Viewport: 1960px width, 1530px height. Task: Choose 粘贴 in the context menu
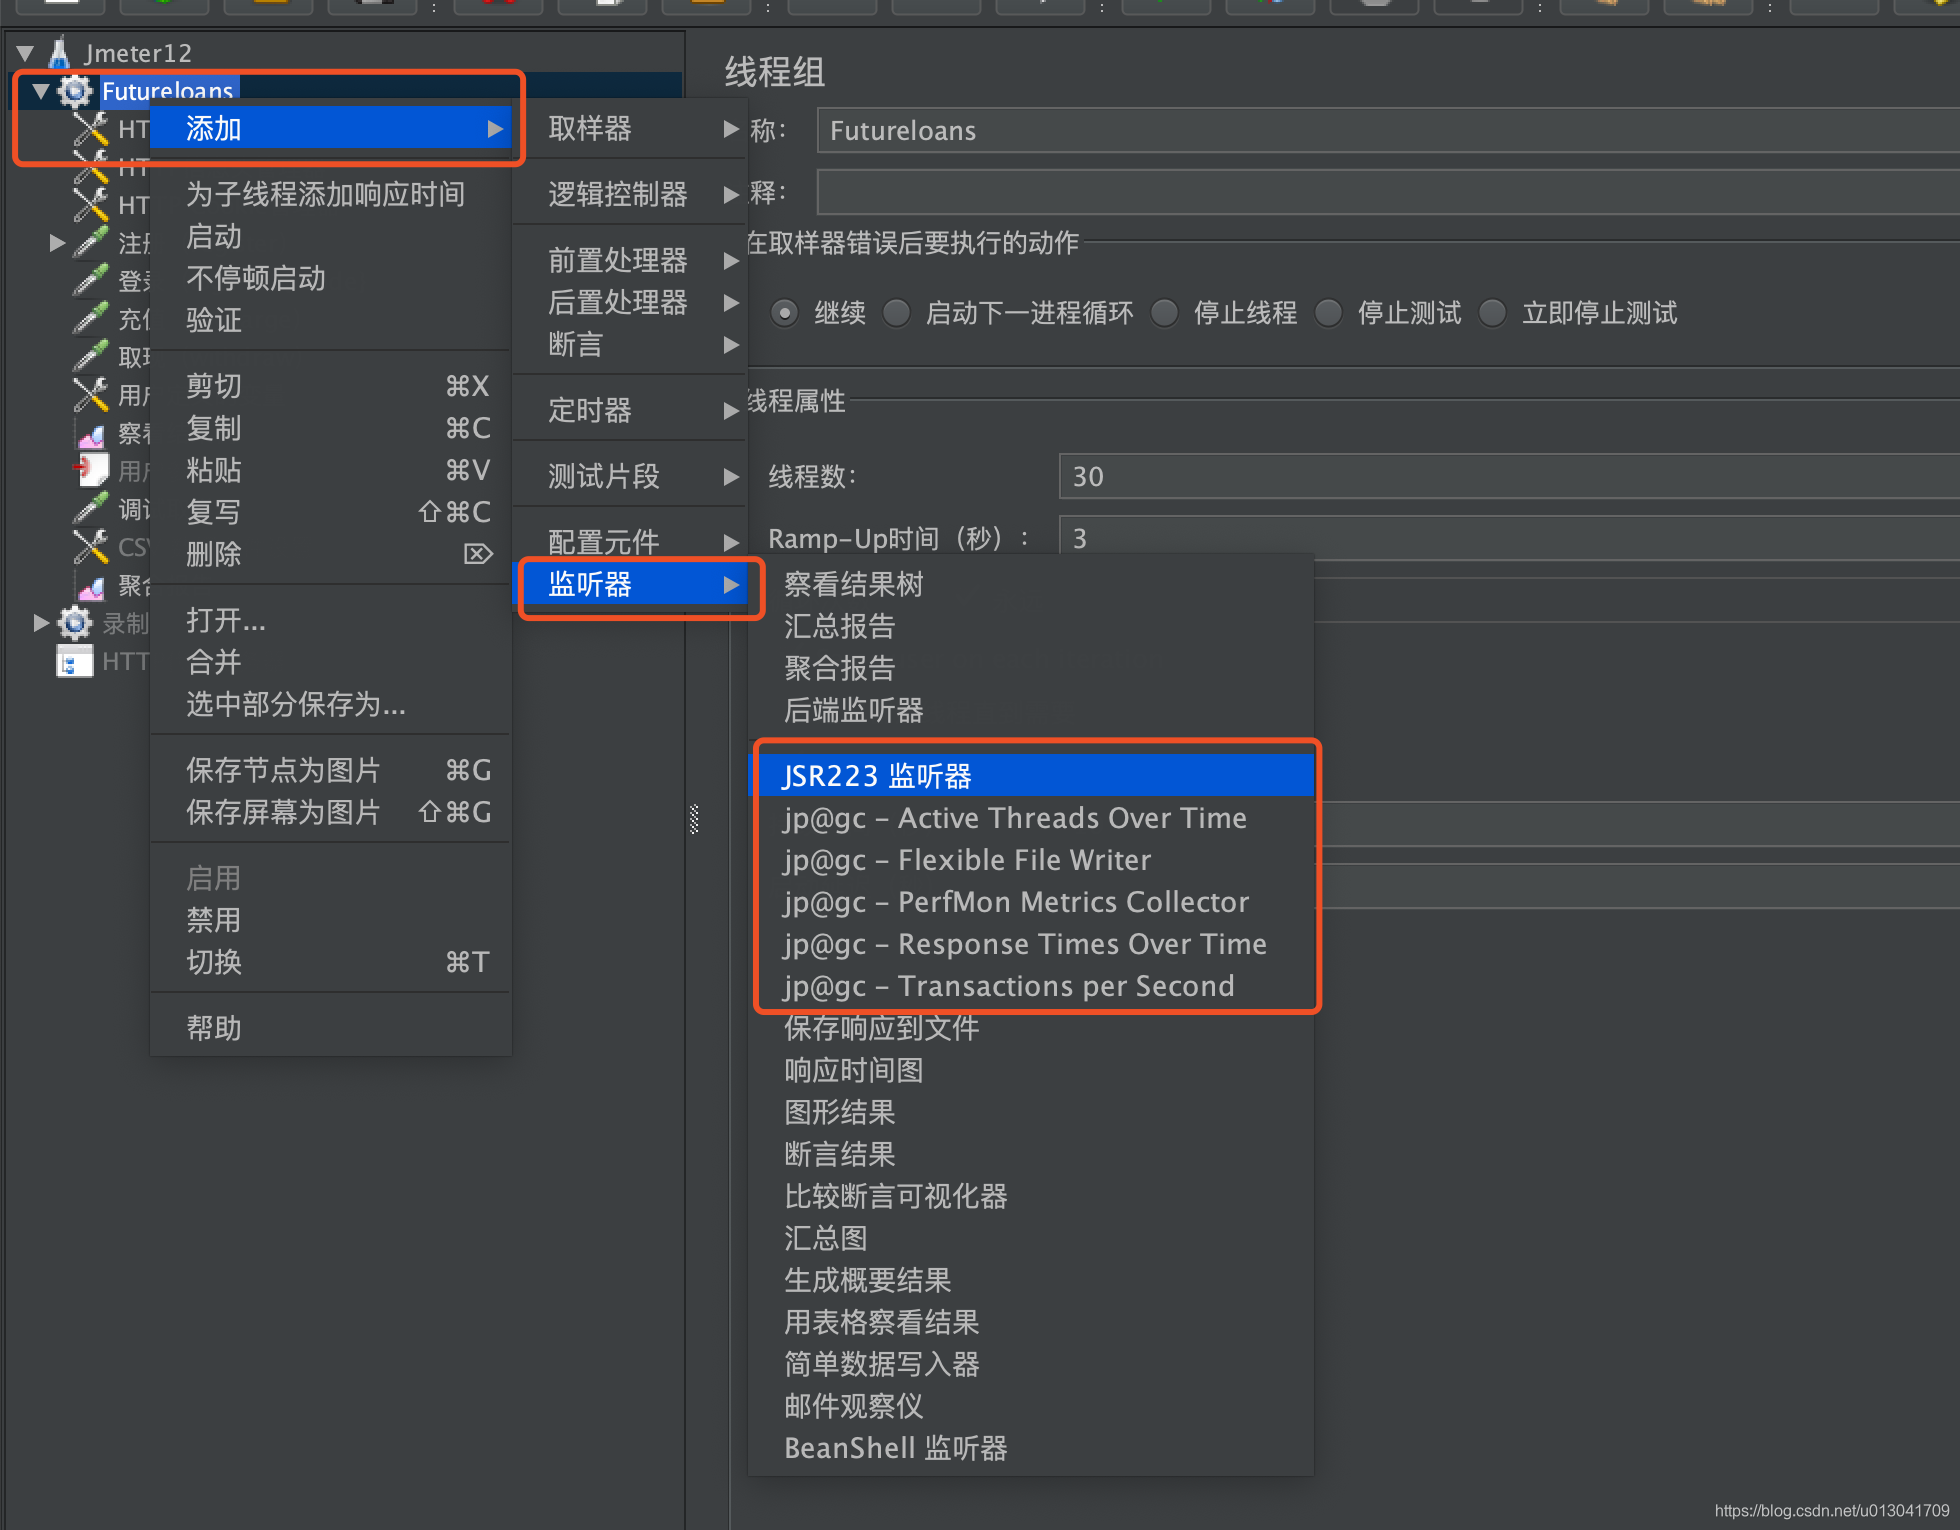(331, 470)
